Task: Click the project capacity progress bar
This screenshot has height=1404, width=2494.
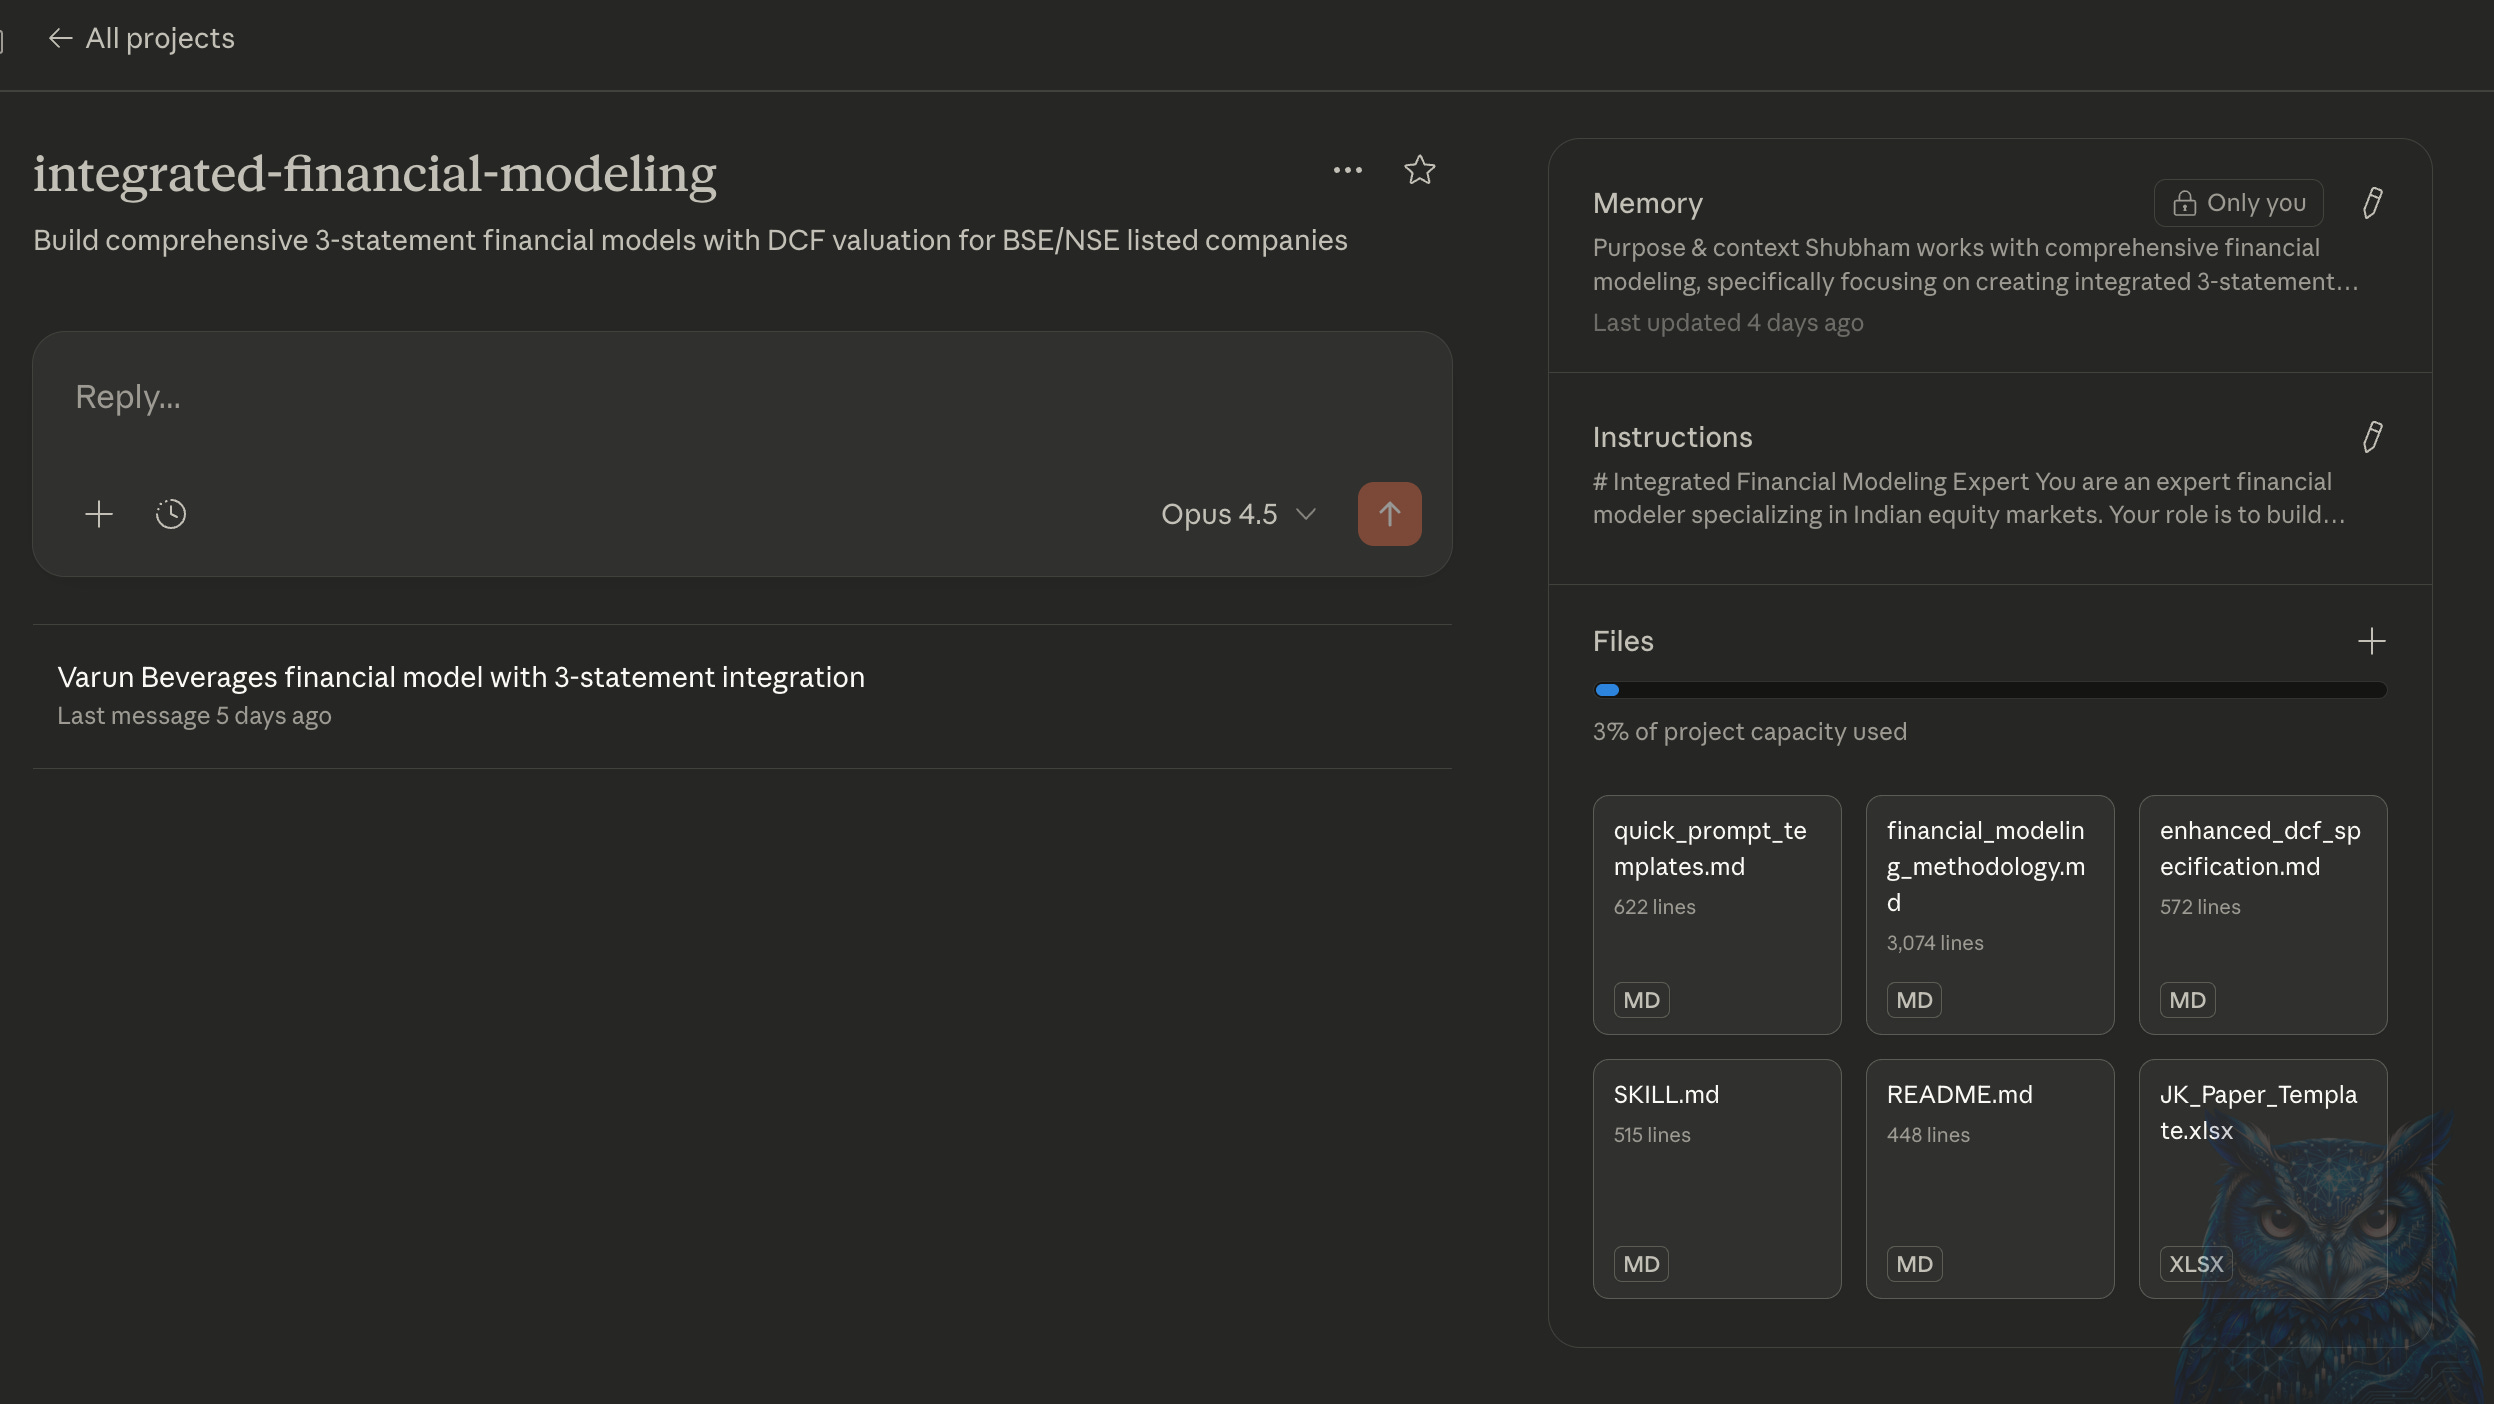Action: pyautogui.click(x=1989, y=690)
